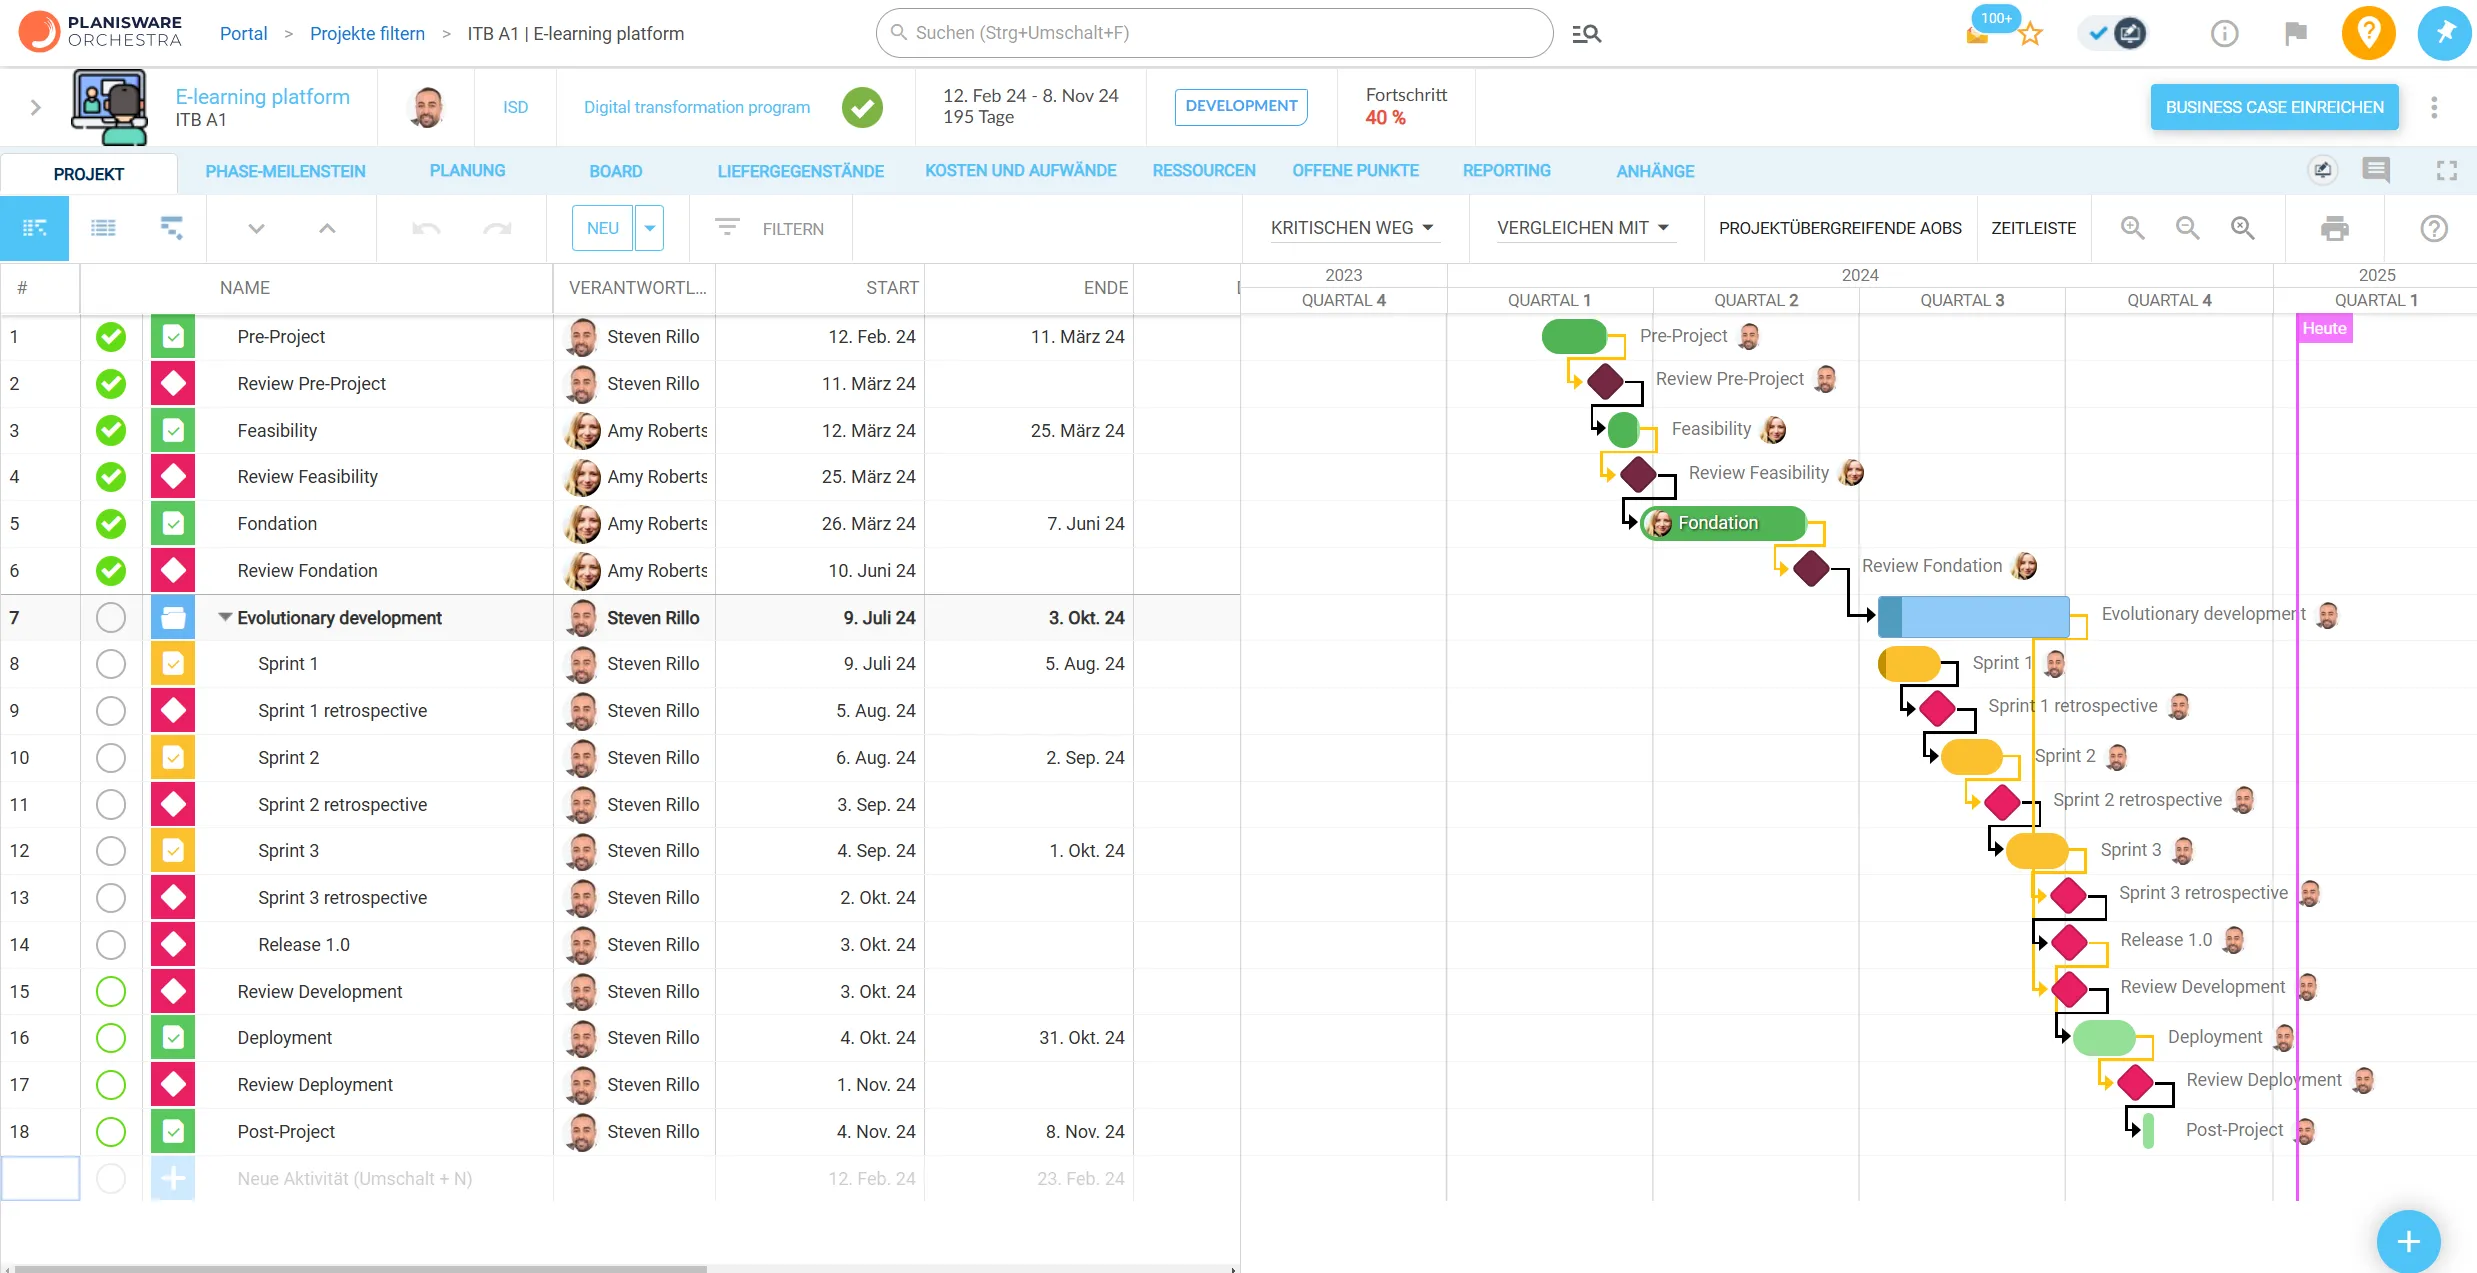
Task: Mark the Sprint 1 task complete via its status circle
Action: tap(110, 663)
